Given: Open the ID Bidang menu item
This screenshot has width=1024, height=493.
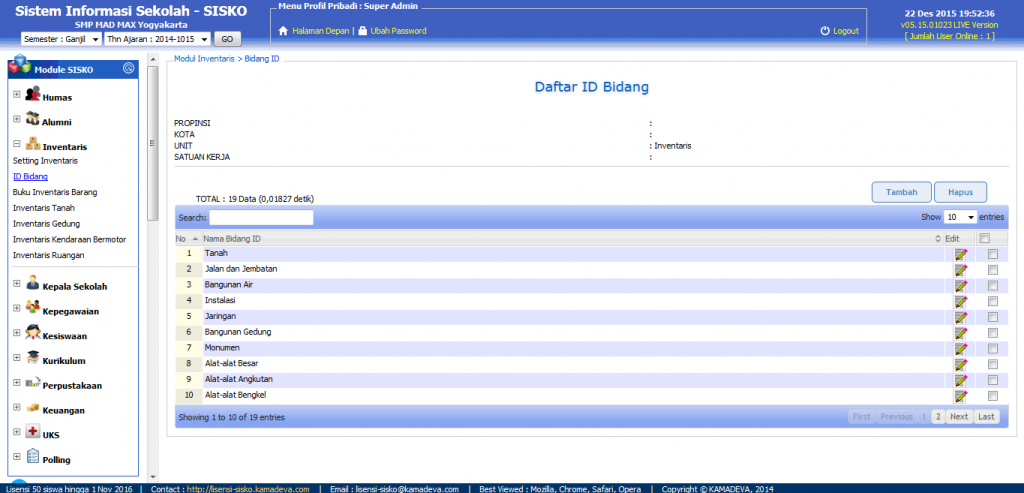Looking at the screenshot, I should (30, 176).
